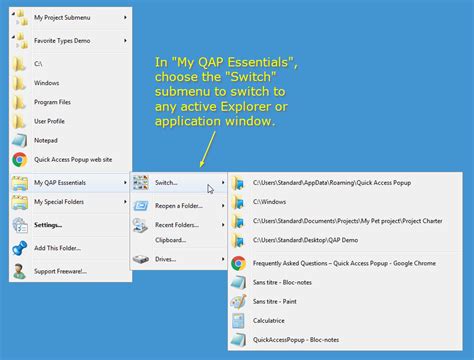474x360 pixels.
Task: Select Drives... label in submenu
Action: [x=165, y=259]
